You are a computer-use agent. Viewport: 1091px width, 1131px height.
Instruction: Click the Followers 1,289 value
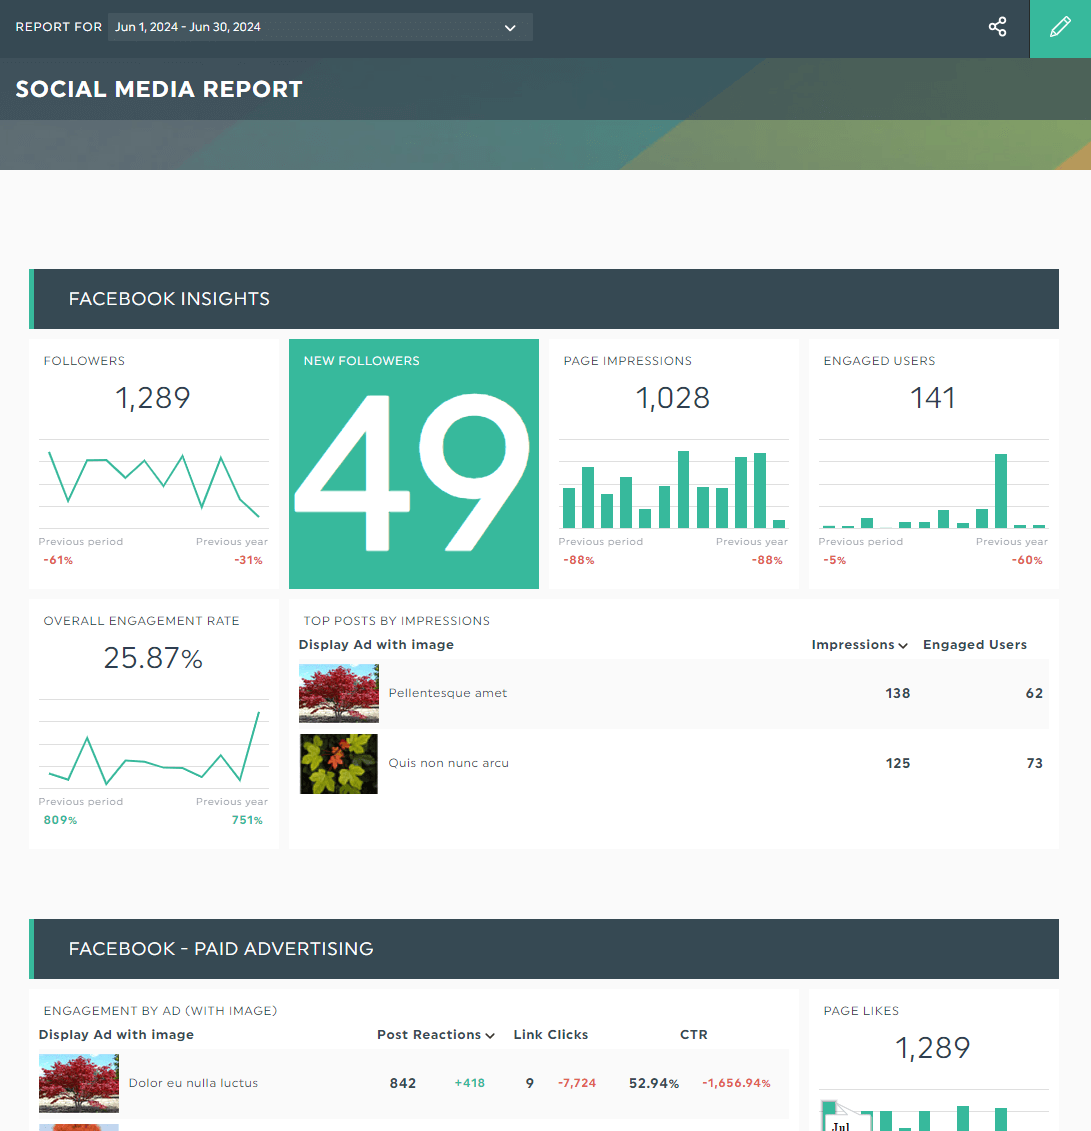153,398
